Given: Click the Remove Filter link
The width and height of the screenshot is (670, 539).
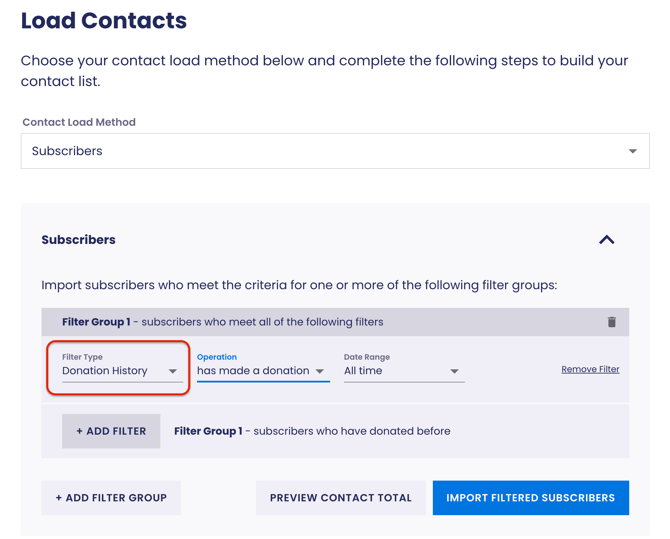Looking at the screenshot, I should 590,370.
